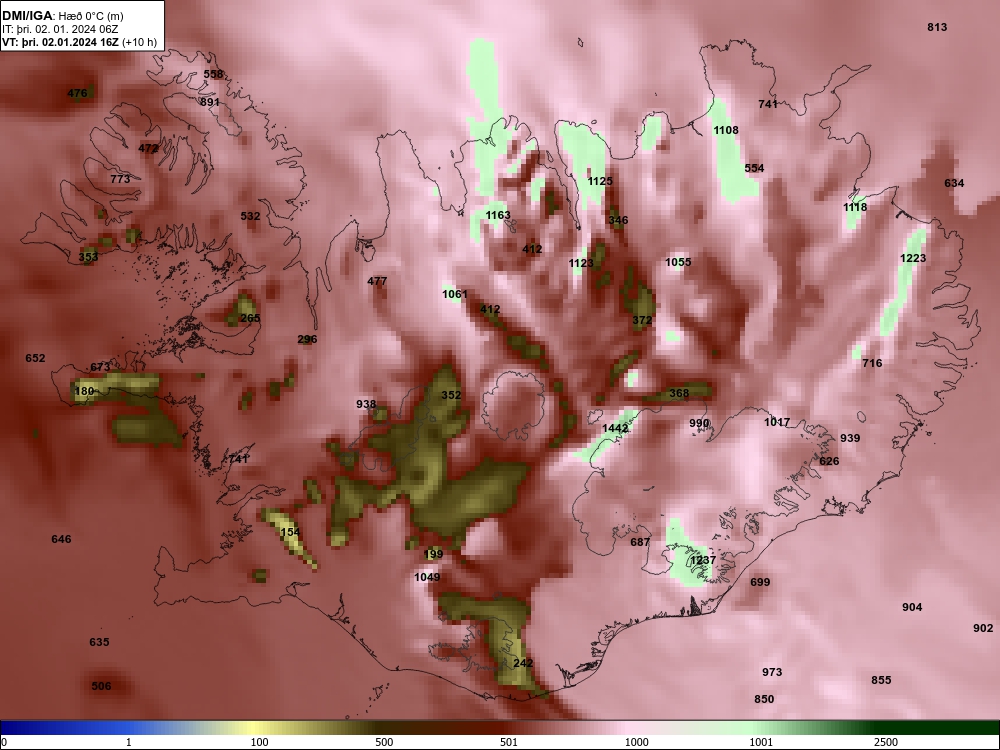Click the 1118 value
Image resolution: width=1000 pixels, height=750 pixels.
pyautogui.click(x=855, y=207)
